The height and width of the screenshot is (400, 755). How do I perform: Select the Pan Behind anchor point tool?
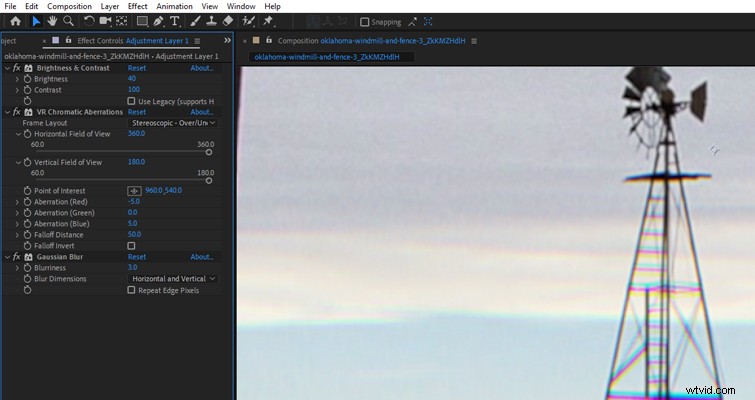pos(121,21)
